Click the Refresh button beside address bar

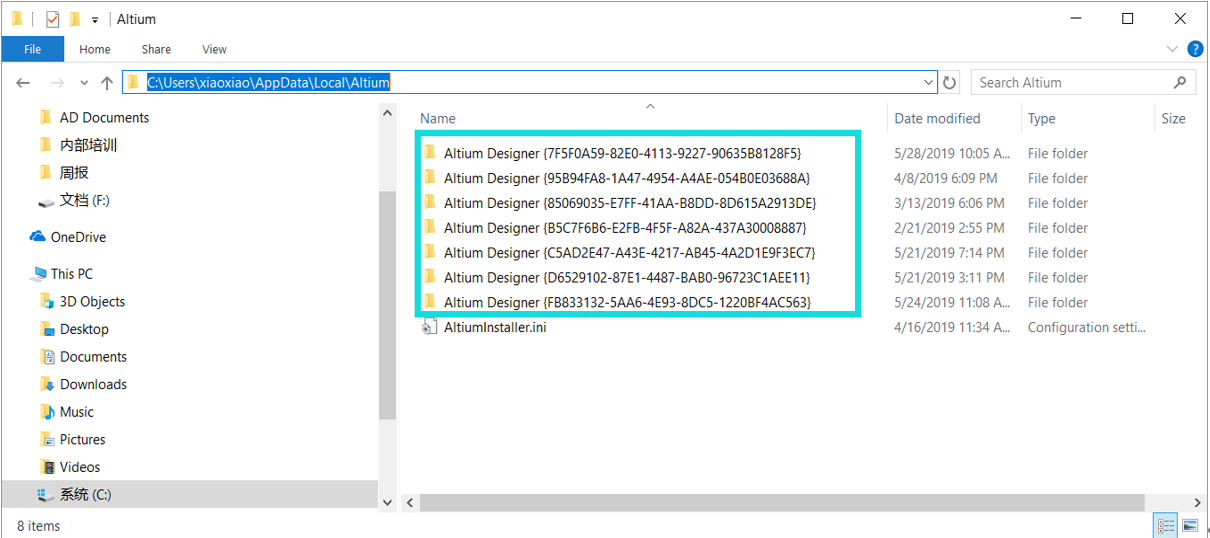click(x=950, y=83)
